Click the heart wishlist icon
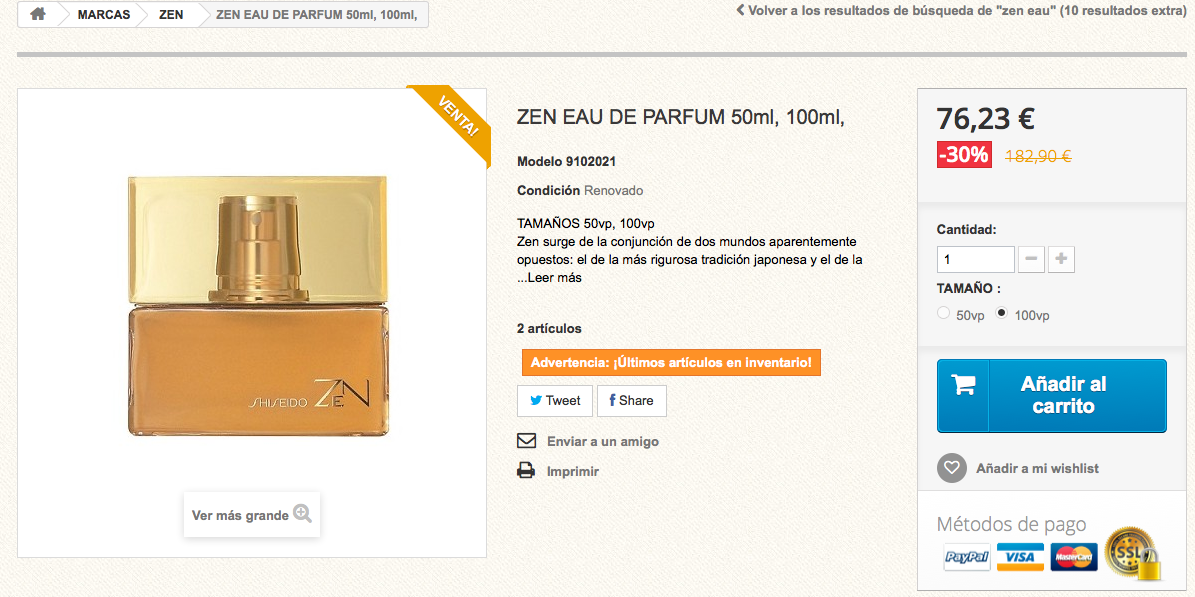This screenshot has width=1195, height=597. pyautogui.click(x=951, y=468)
